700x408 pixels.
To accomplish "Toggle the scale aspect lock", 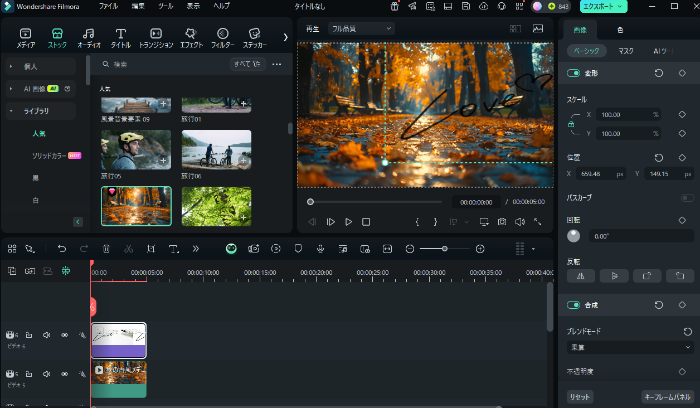I will 571,125.
